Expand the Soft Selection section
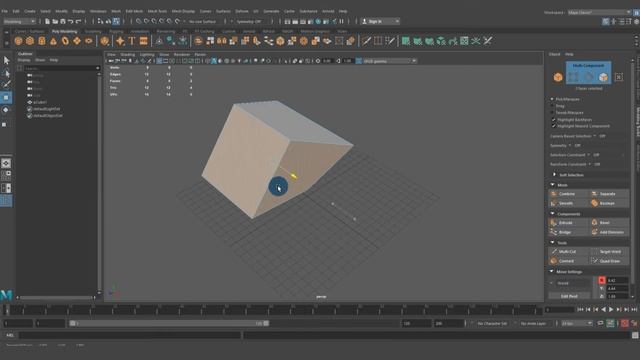The width and height of the screenshot is (640, 360). pos(554,175)
